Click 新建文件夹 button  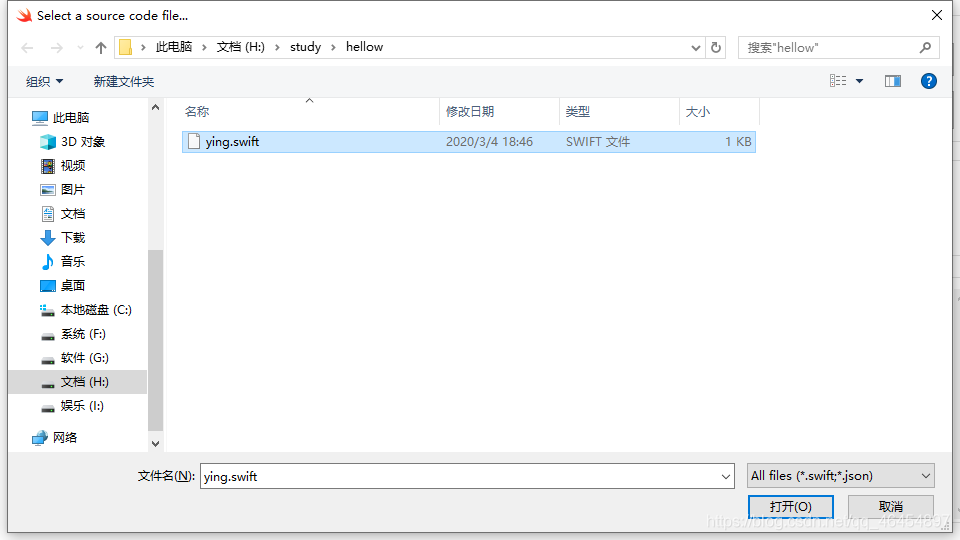coord(124,81)
